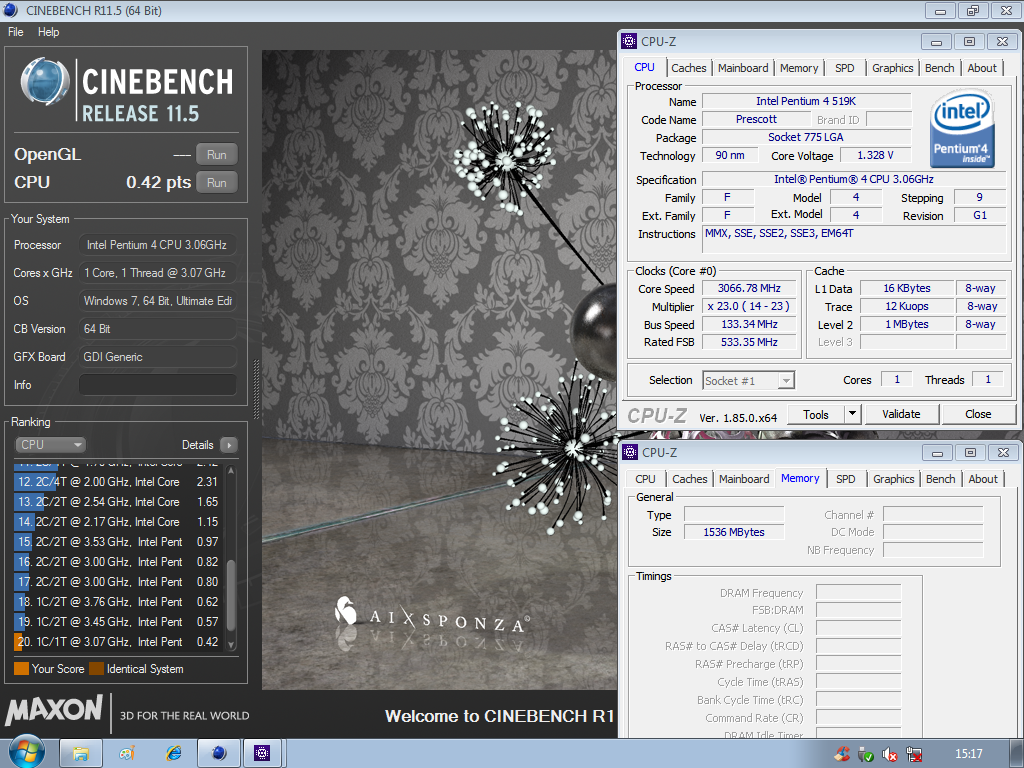Click the Validate button
The height and width of the screenshot is (768, 1024).
click(901, 414)
